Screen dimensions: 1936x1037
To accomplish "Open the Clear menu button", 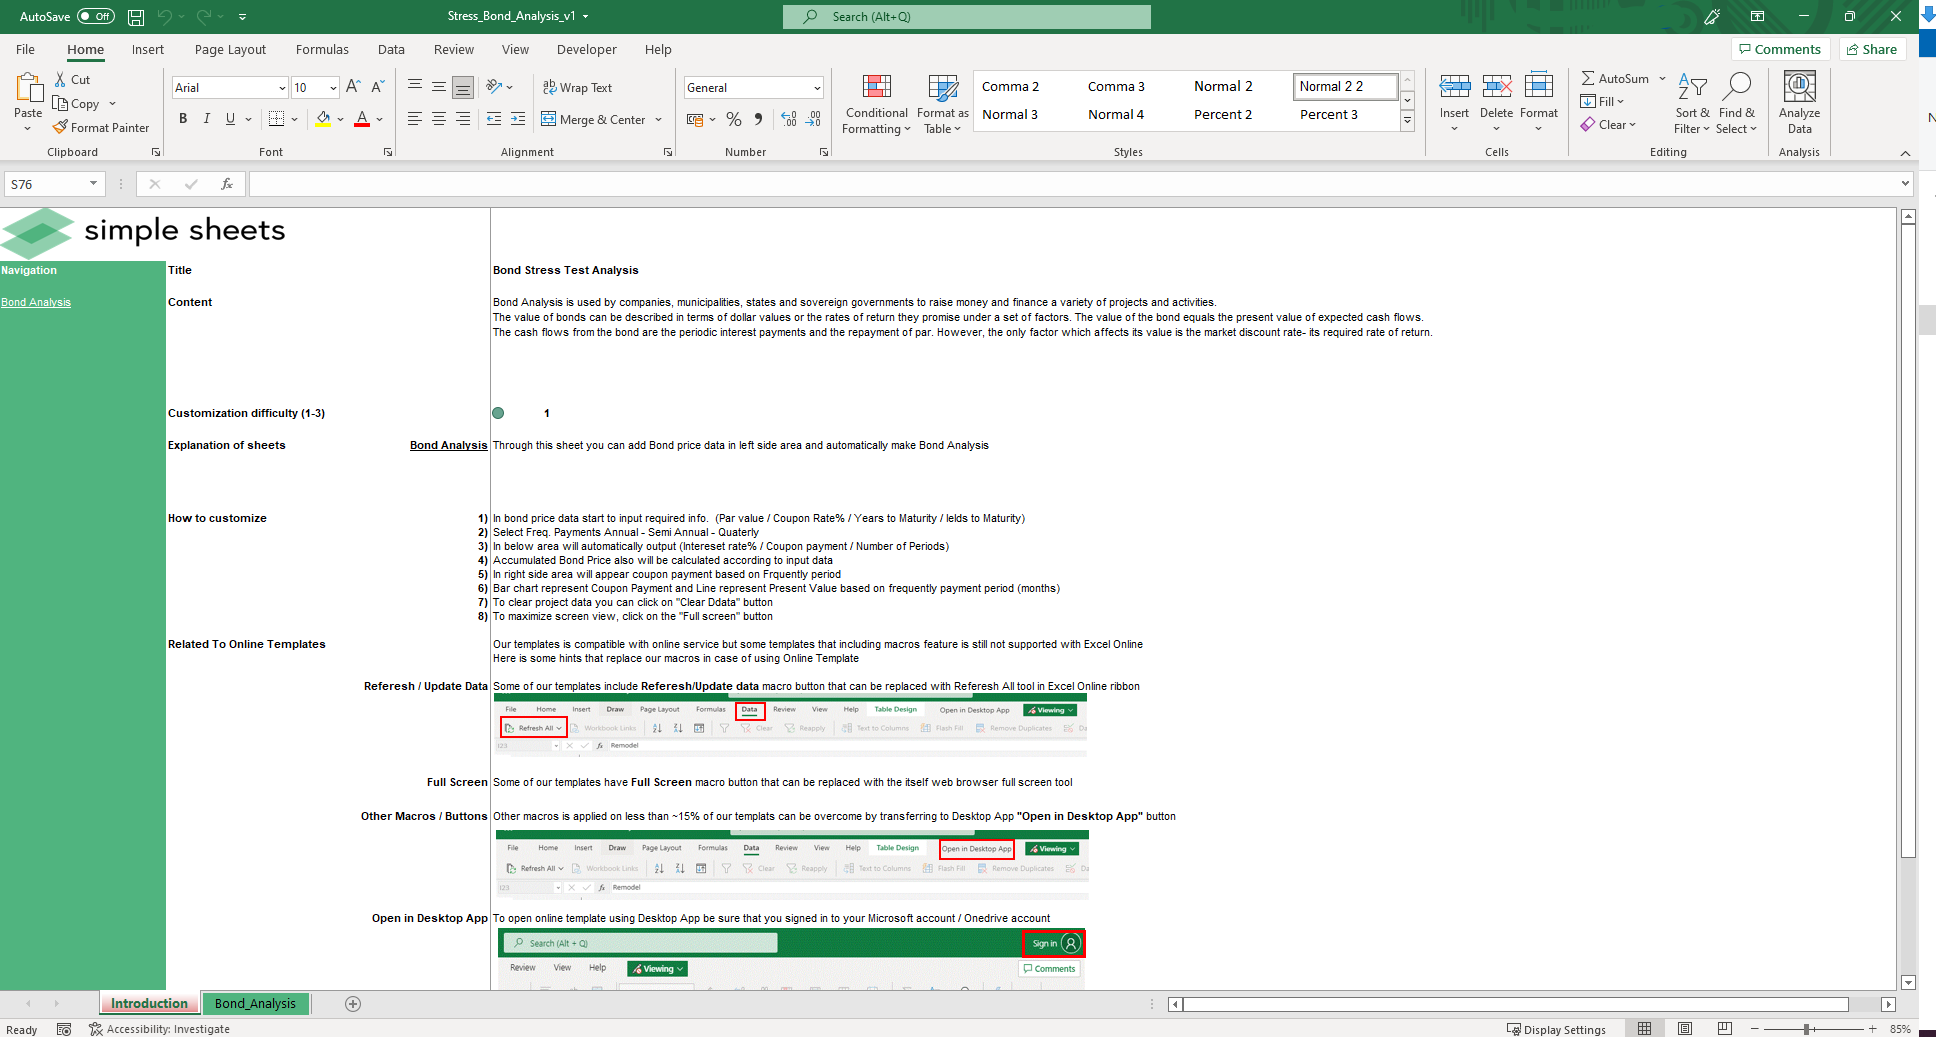I will 1609,125.
